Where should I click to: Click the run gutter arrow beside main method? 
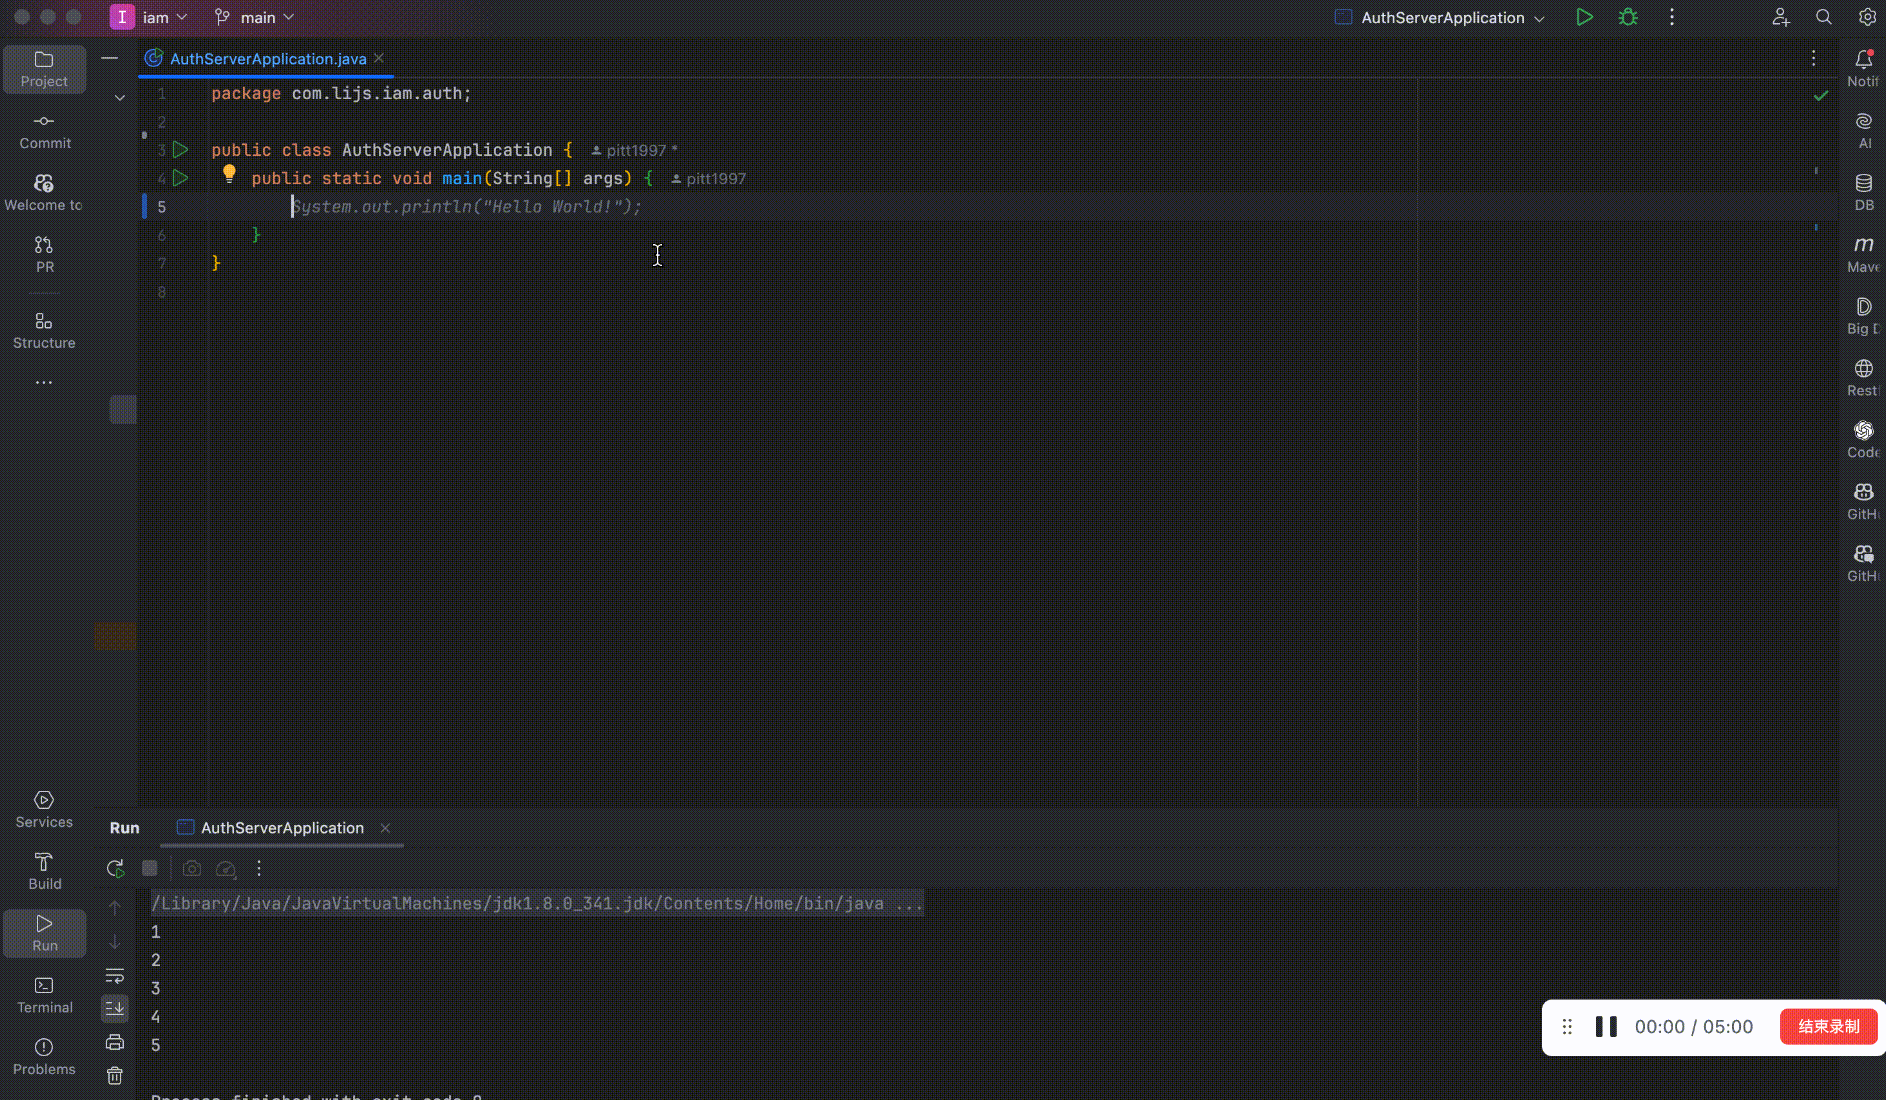coord(180,178)
